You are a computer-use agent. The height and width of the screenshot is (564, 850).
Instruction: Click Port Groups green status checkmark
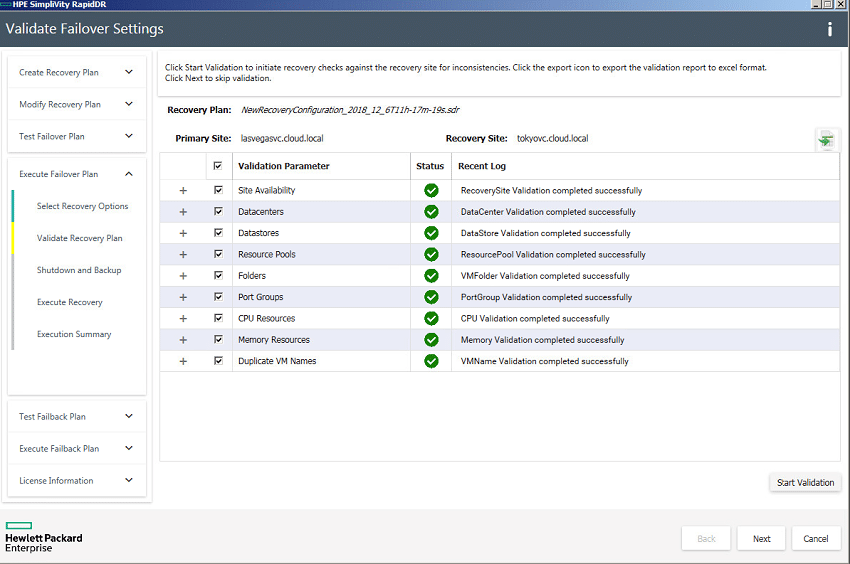coord(432,297)
